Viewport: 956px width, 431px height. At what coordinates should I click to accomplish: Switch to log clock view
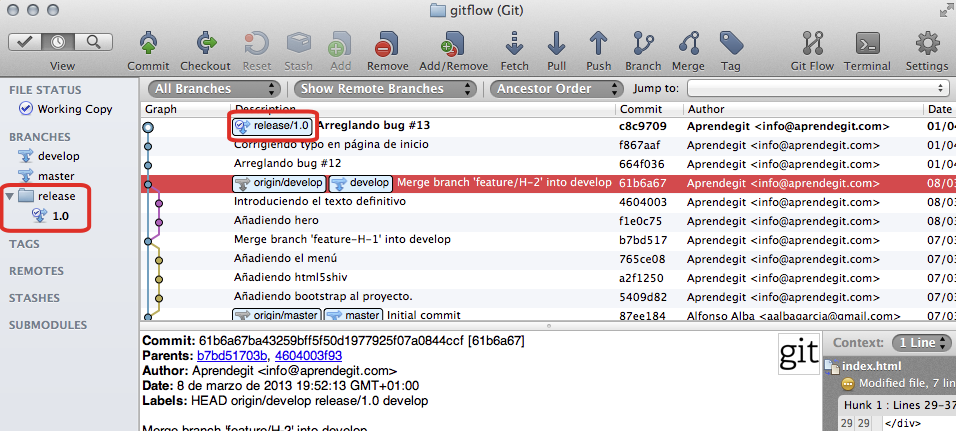pos(61,42)
